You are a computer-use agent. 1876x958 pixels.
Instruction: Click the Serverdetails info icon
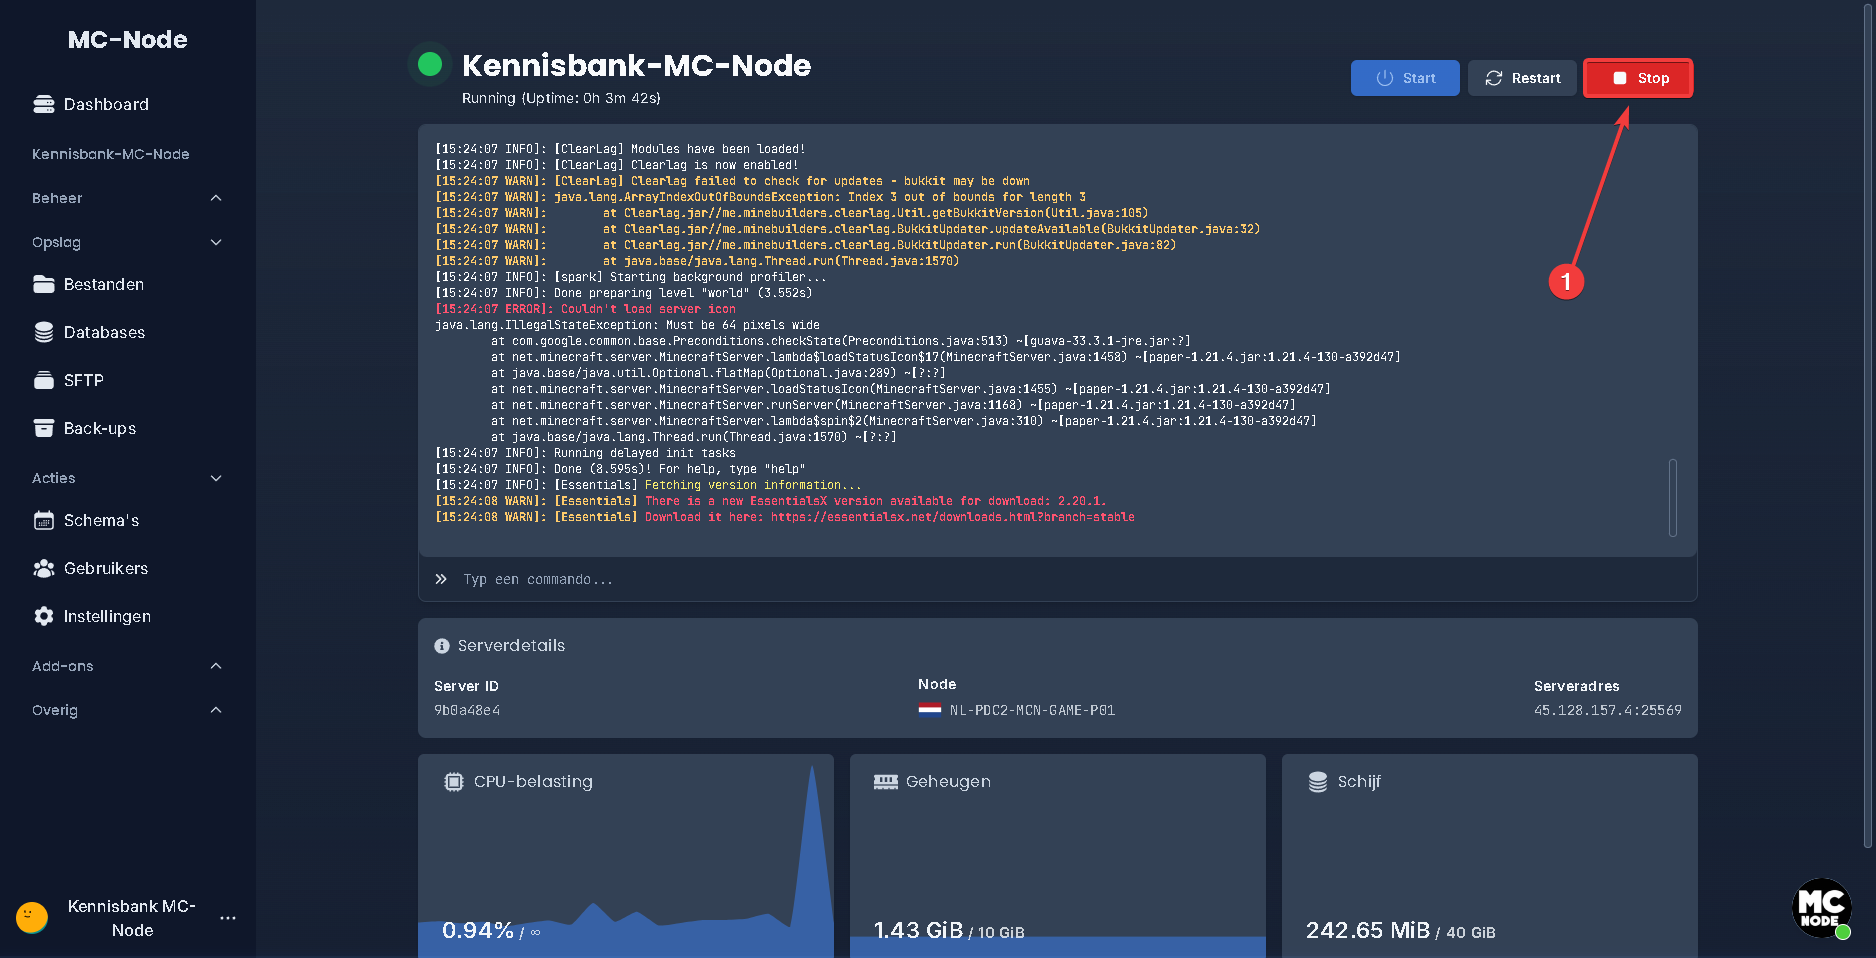[x=442, y=646]
